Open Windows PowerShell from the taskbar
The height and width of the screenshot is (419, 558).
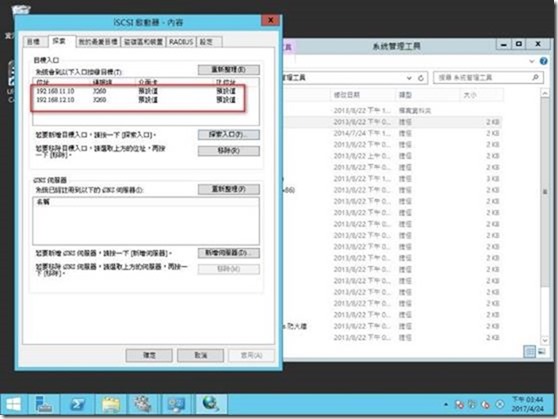77,404
